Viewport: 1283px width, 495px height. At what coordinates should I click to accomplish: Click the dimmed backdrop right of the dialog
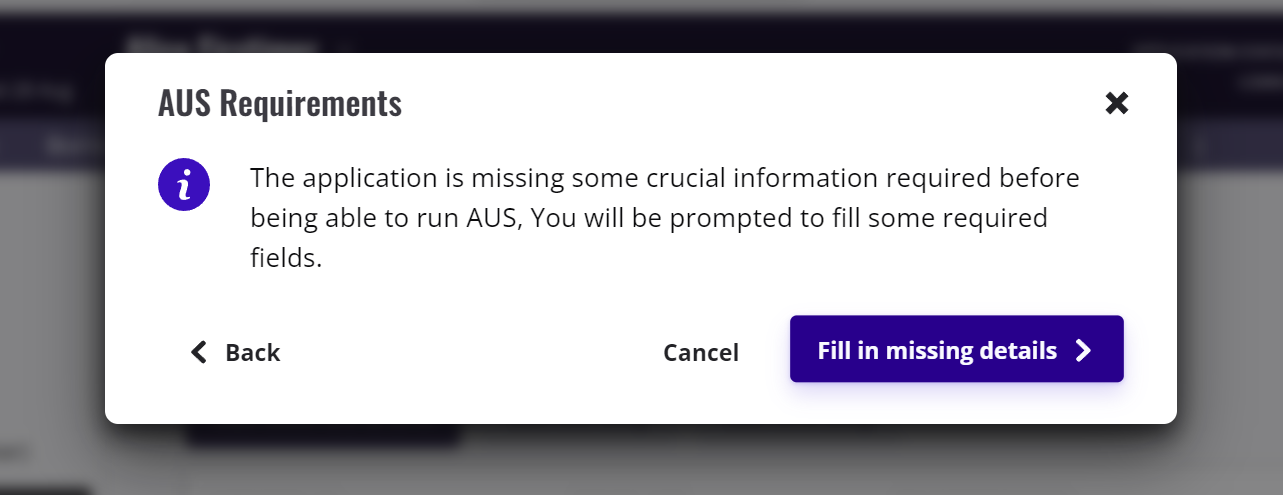tap(1230, 300)
